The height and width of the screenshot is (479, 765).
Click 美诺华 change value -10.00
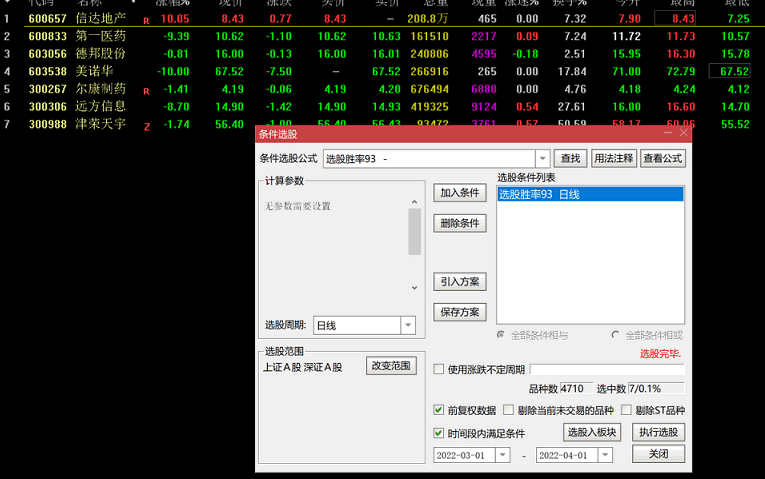173,71
